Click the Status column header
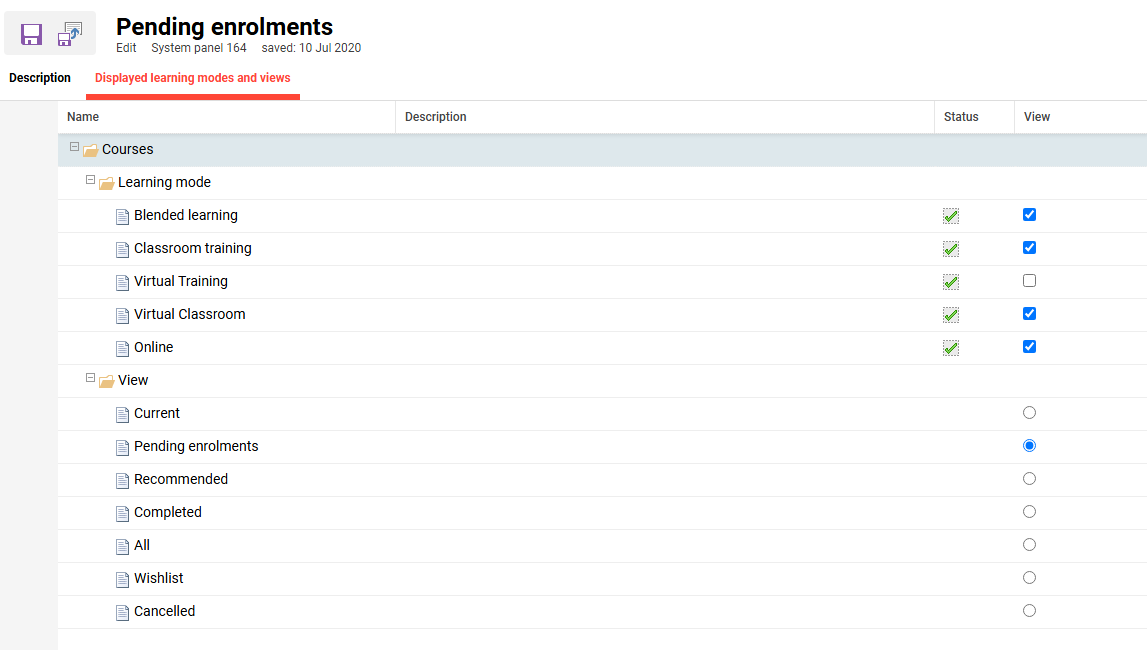 pos(960,117)
